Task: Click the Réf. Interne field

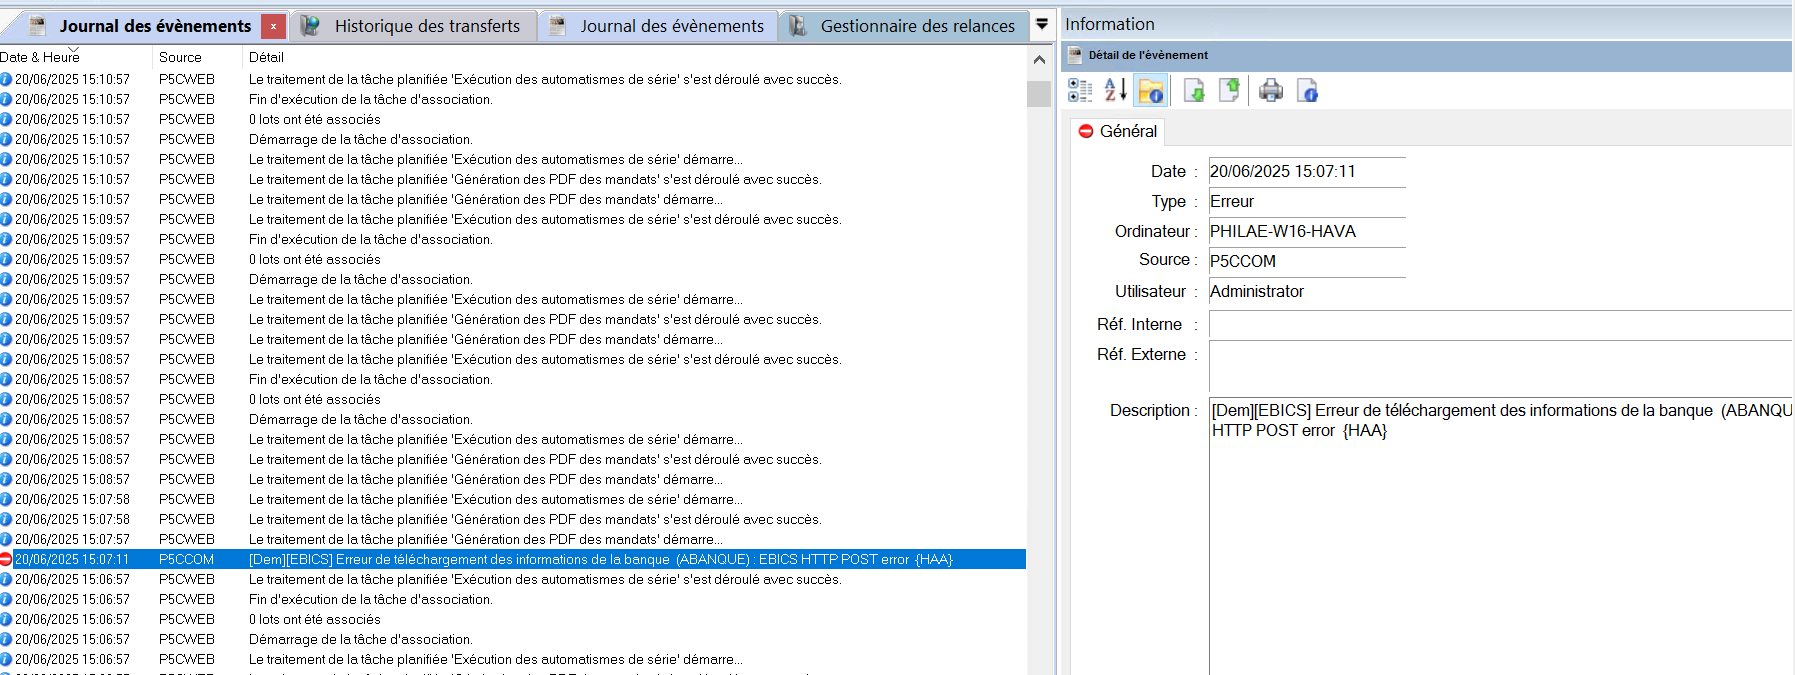Action: click(x=1499, y=325)
